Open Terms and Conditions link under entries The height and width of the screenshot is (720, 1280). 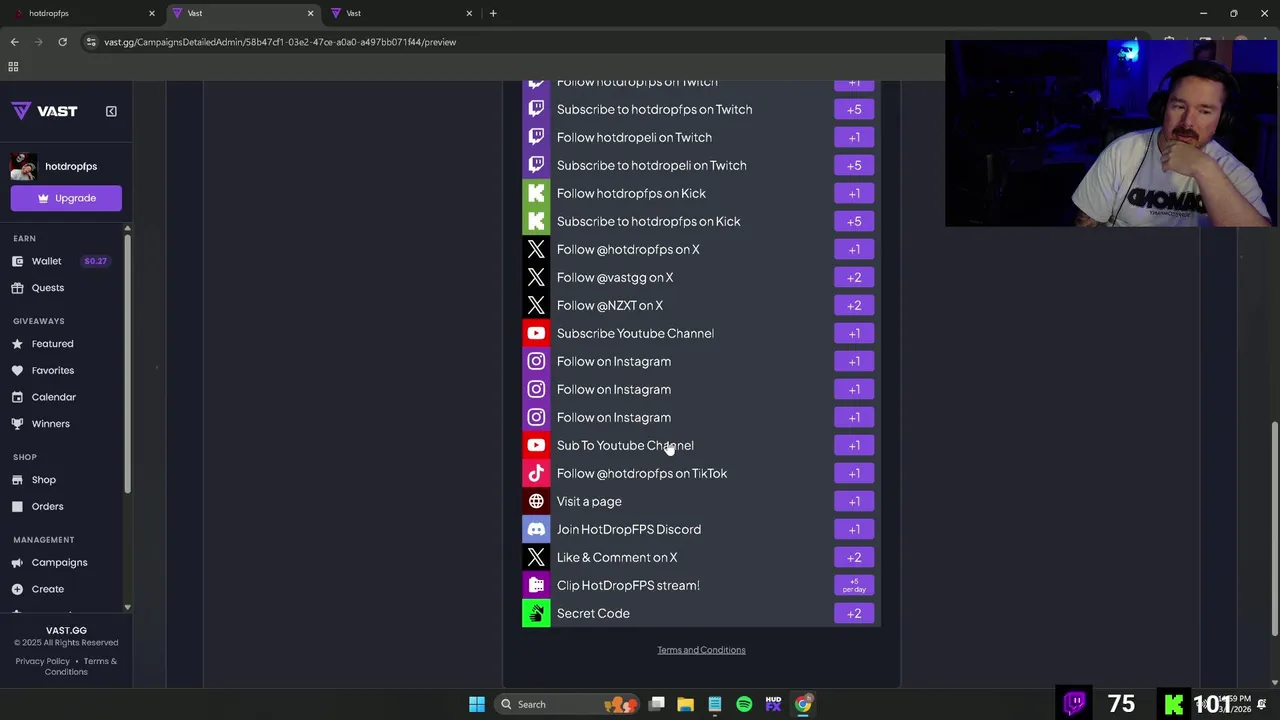pyautogui.click(x=701, y=650)
